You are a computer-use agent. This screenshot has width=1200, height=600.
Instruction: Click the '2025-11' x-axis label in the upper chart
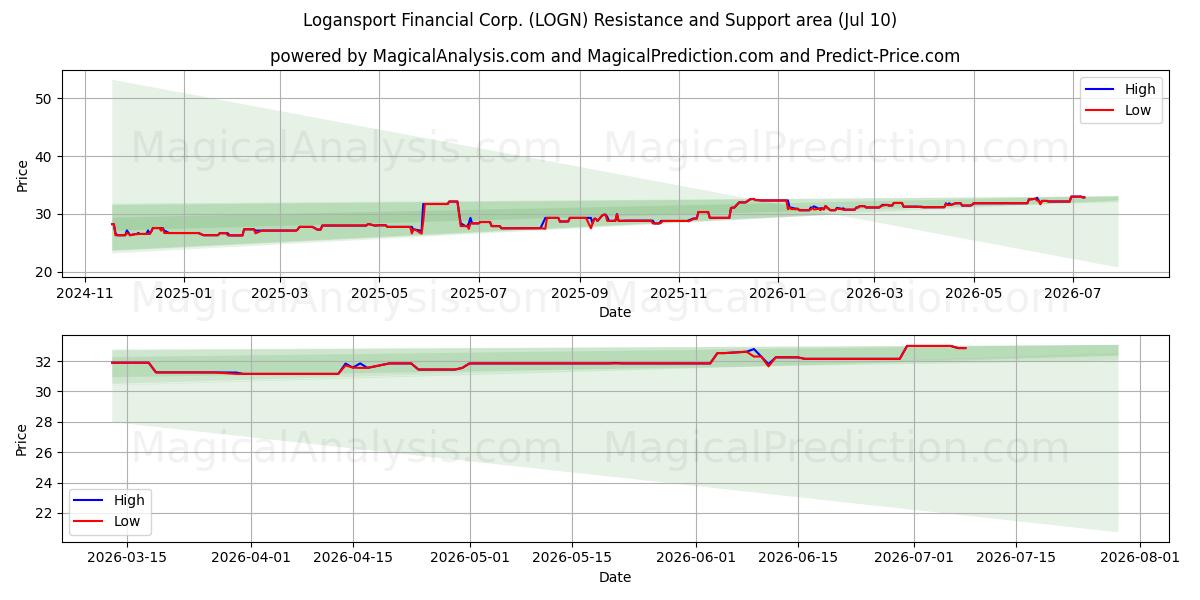click(679, 294)
